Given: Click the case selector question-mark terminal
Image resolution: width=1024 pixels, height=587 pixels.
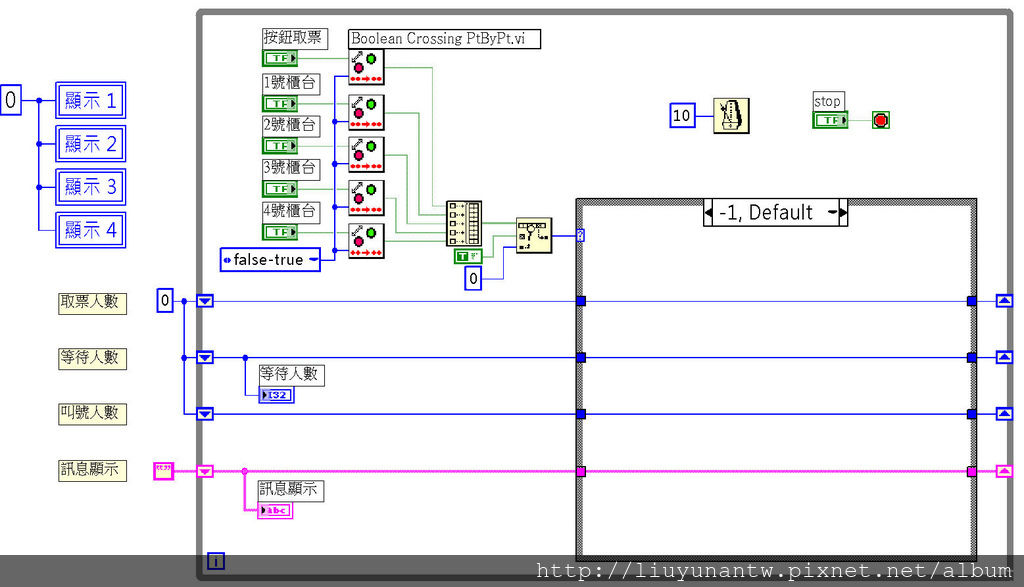Looking at the screenshot, I should pyautogui.click(x=581, y=236).
